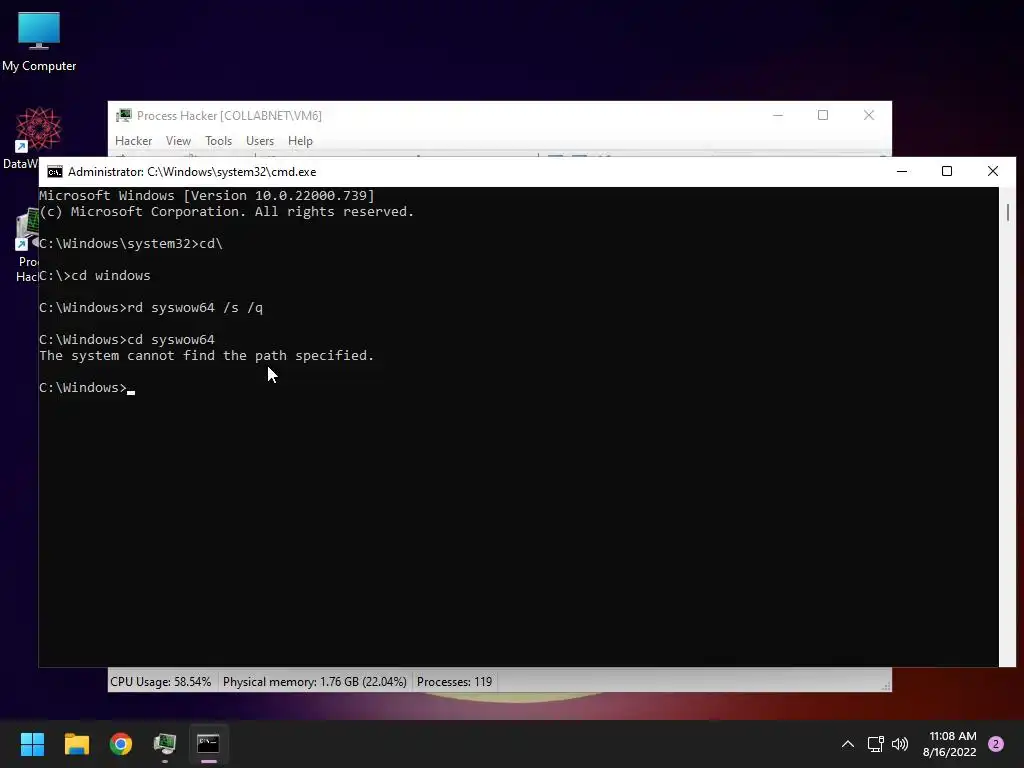This screenshot has width=1024, height=768.
Task: Click the 'C:\Windows\system32>cd\' line
Action: [x=131, y=244]
